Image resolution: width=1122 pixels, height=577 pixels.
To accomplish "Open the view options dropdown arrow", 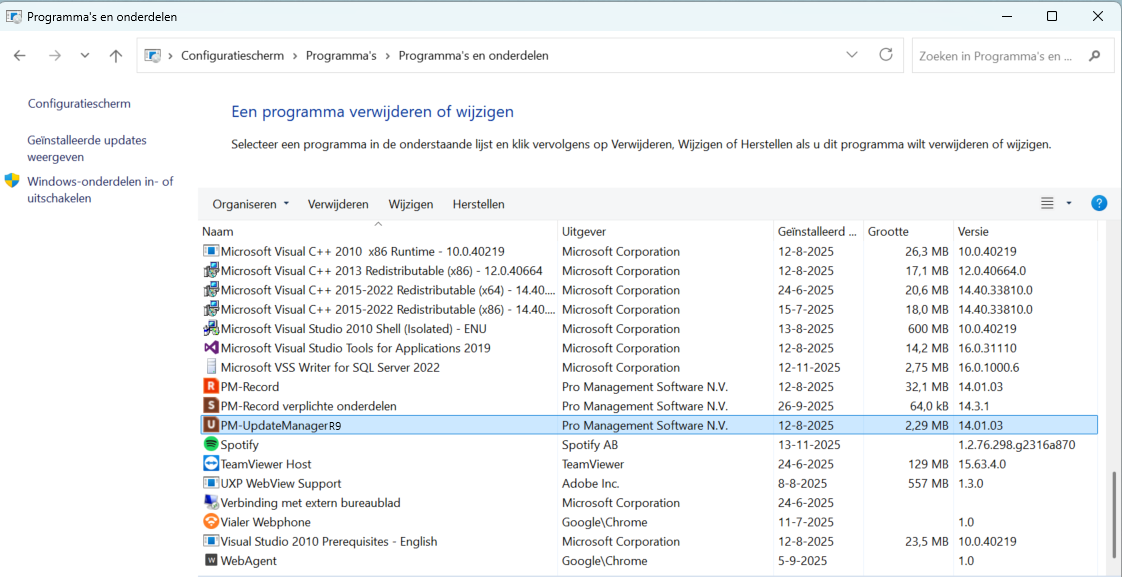I will point(1069,203).
